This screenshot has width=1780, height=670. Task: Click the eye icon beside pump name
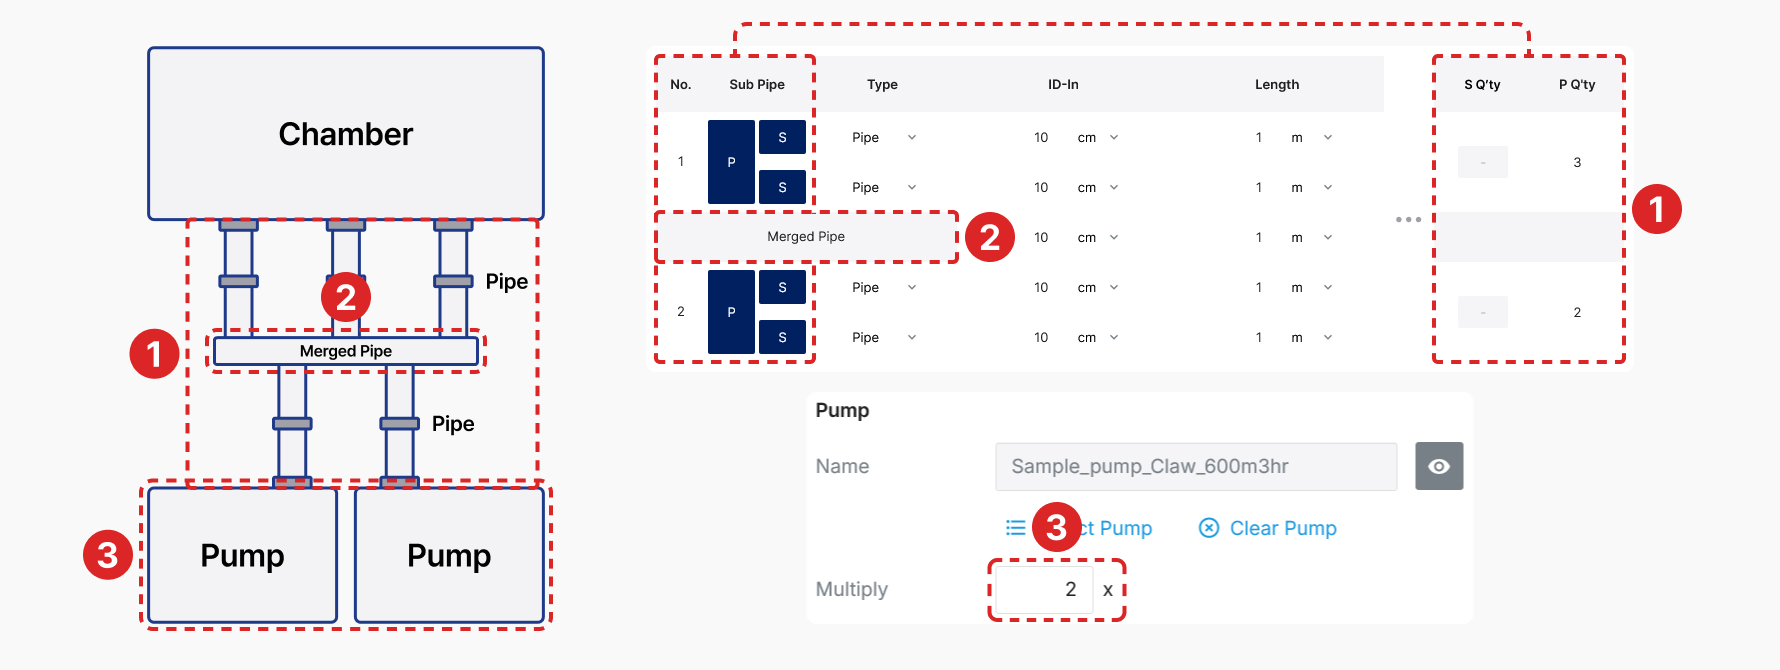click(x=1439, y=466)
